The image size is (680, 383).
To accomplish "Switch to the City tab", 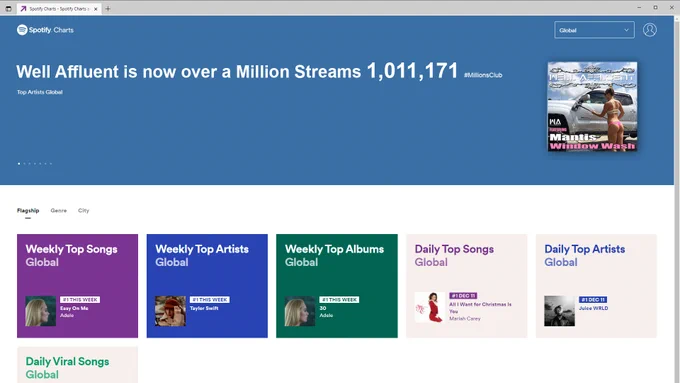I will point(83,210).
